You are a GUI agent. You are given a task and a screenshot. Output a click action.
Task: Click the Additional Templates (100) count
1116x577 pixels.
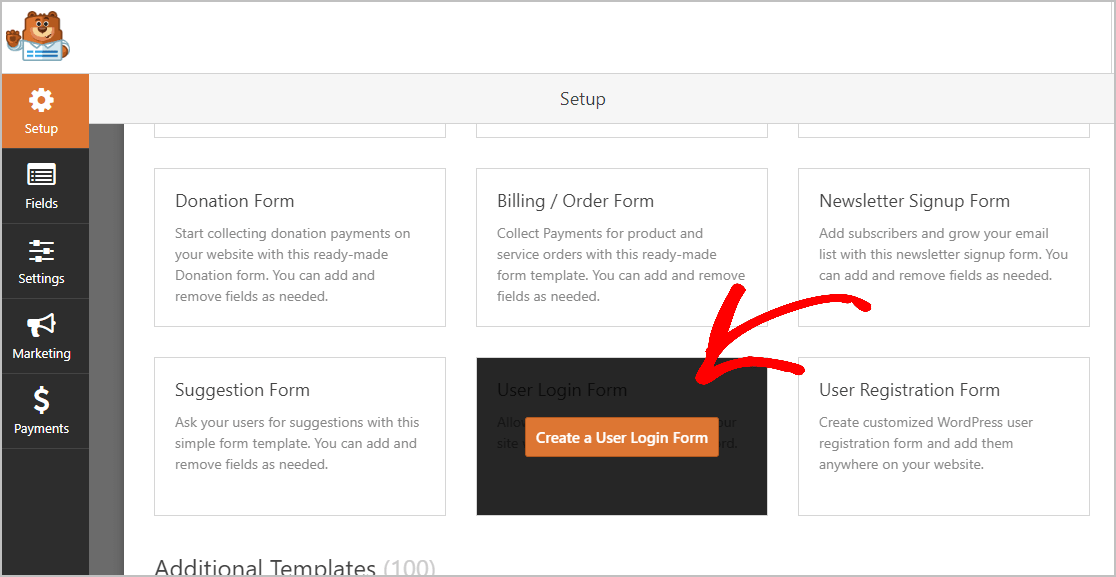click(x=409, y=568)
